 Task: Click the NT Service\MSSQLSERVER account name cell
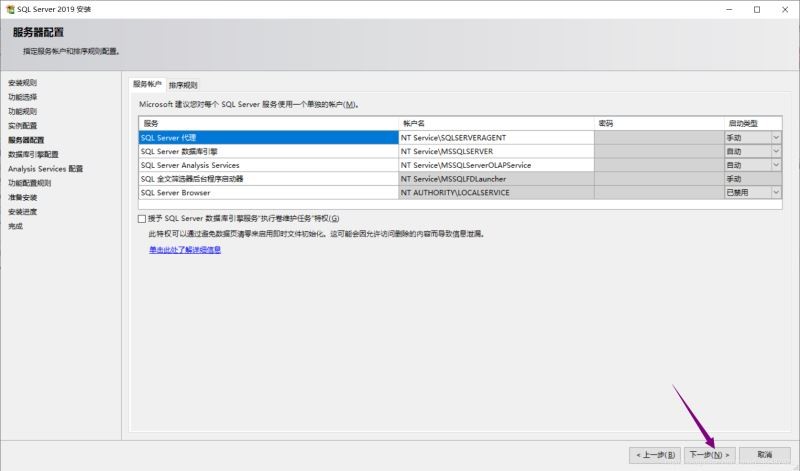tap(495, 151)
